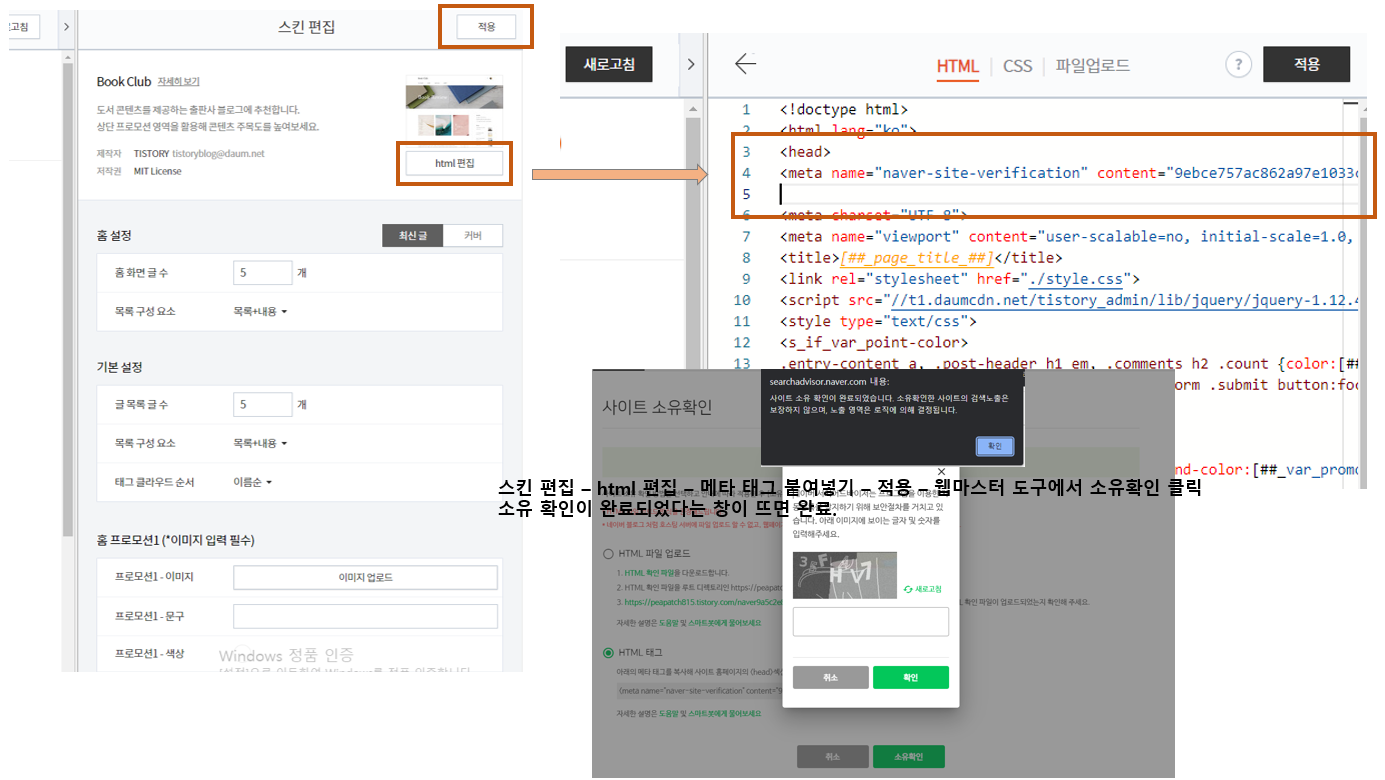Switch to the 파일업로드 tab
The width and height of the screenshot is (1385, 780).
1092,66
